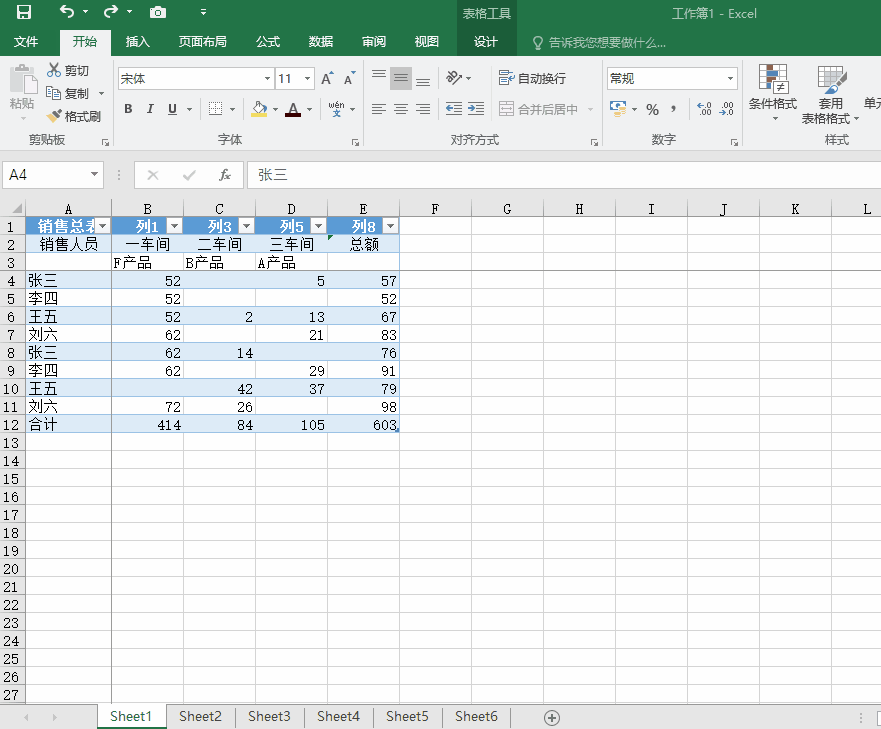Click the Cut (剪切) scissors icon
This screenshot has height=729, width=881.
tap(55, 71)
